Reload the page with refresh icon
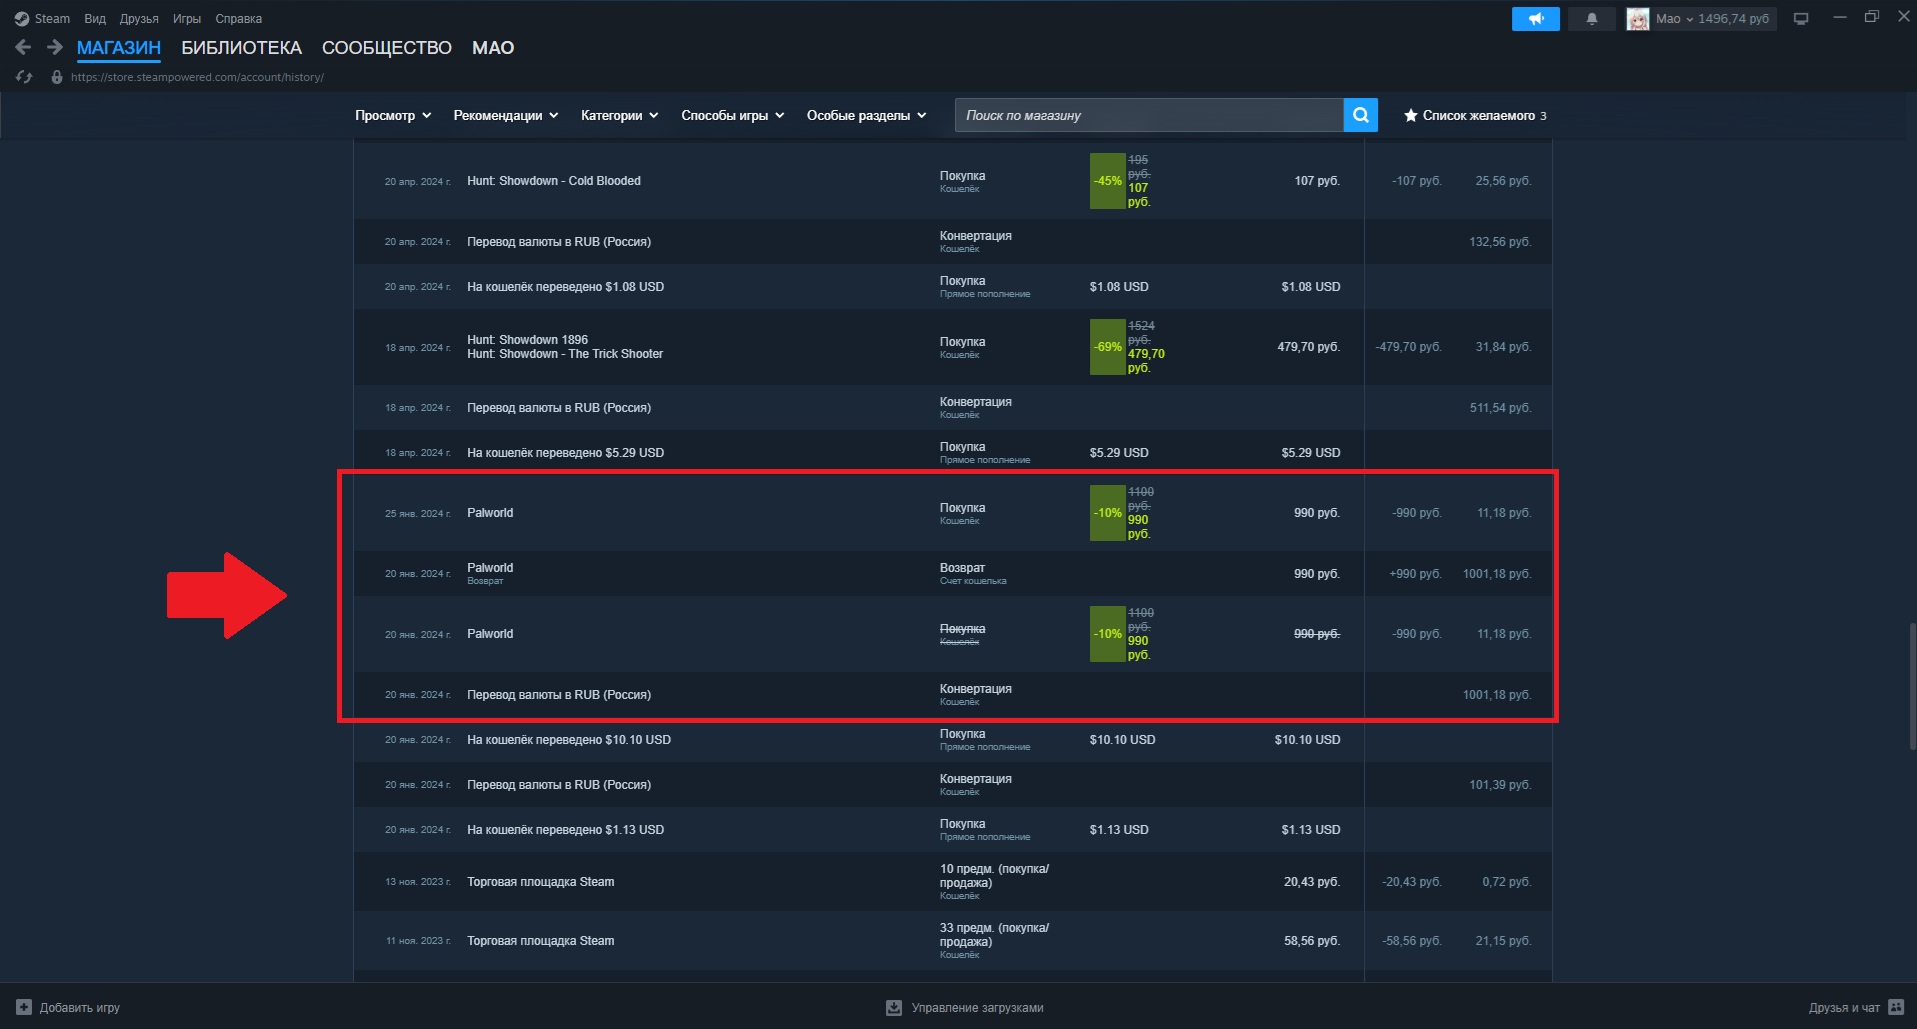 [x=24, y=77]
